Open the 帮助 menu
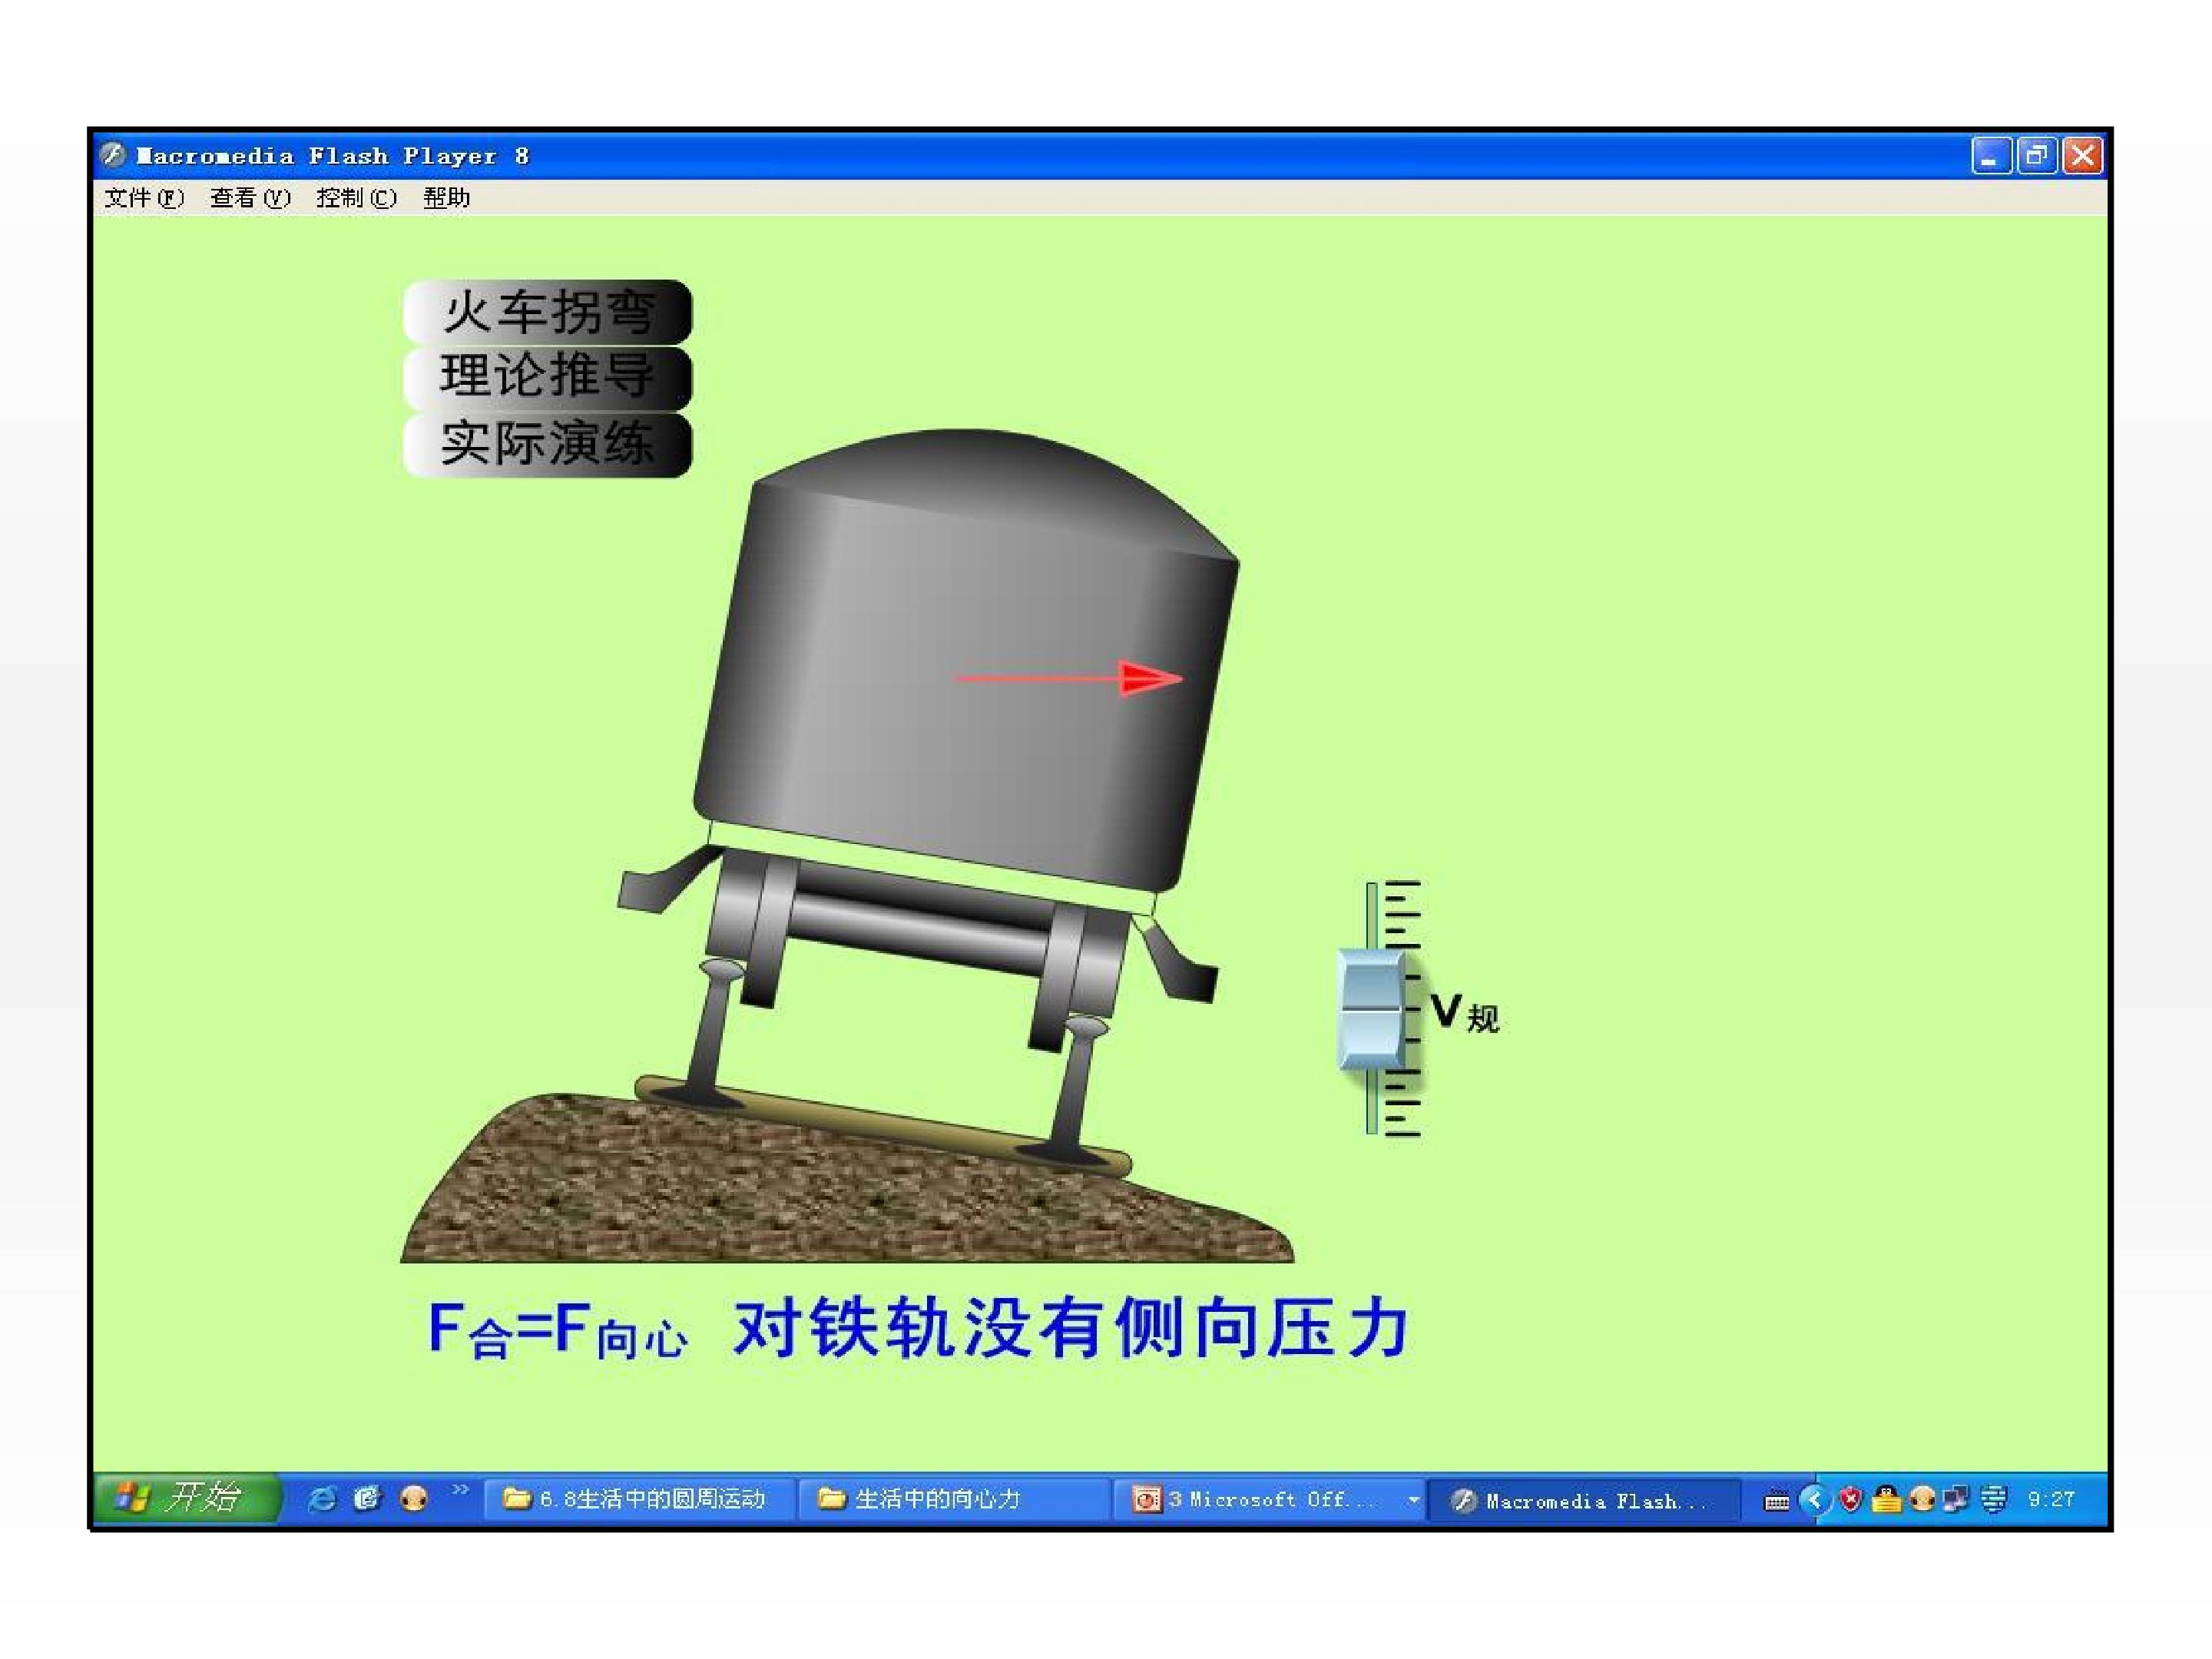Screen dimensions: 2212x1659 click(446, 198)
